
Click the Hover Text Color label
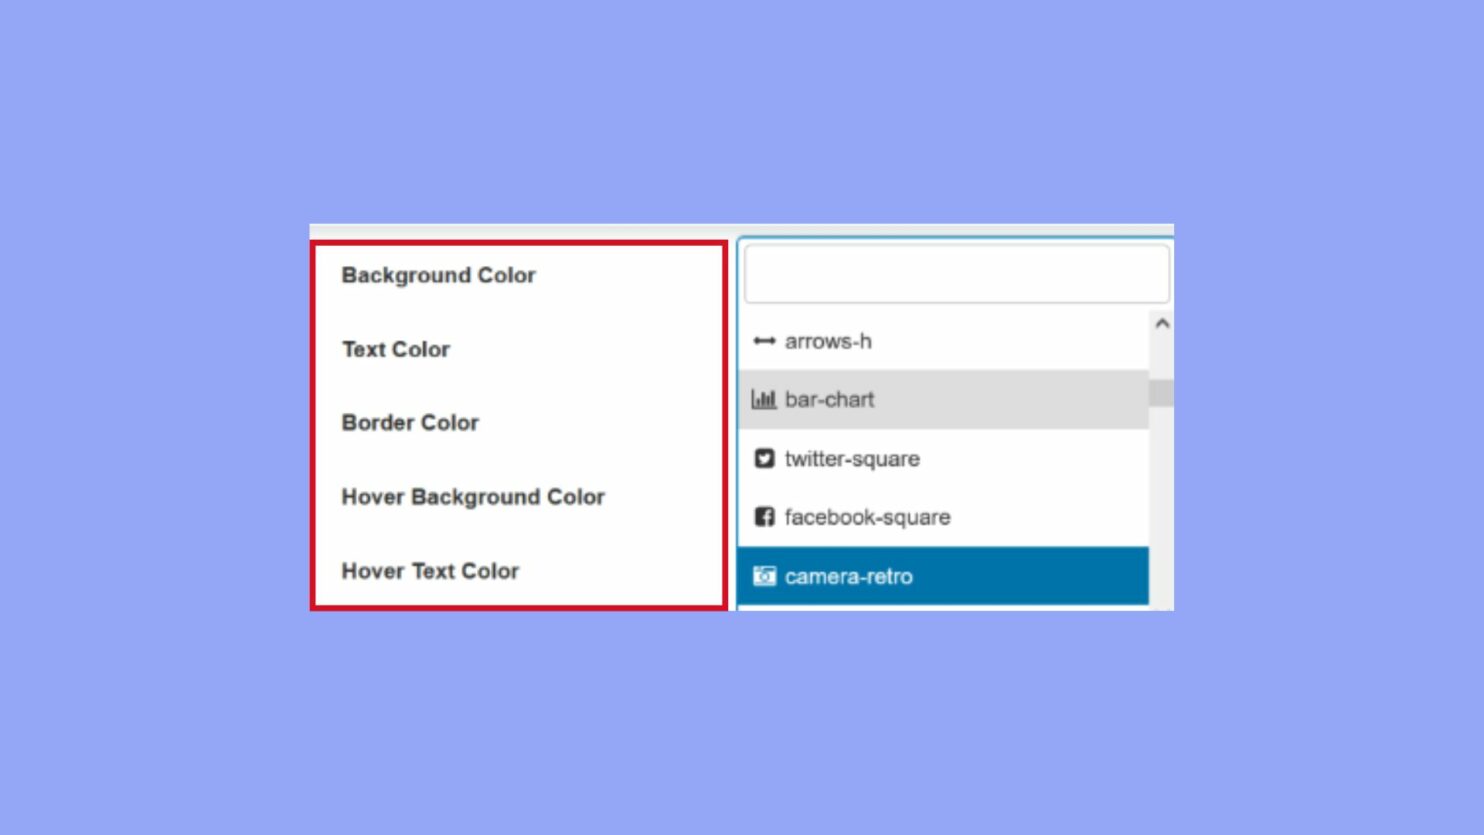430,571
